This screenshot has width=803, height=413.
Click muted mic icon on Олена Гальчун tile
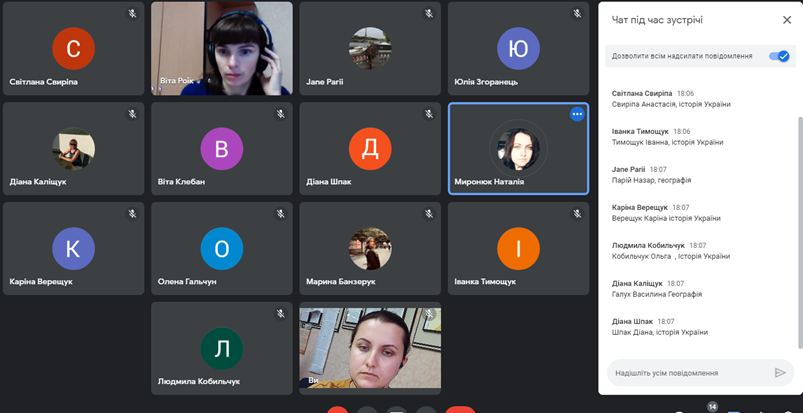(x=280, y=214)
